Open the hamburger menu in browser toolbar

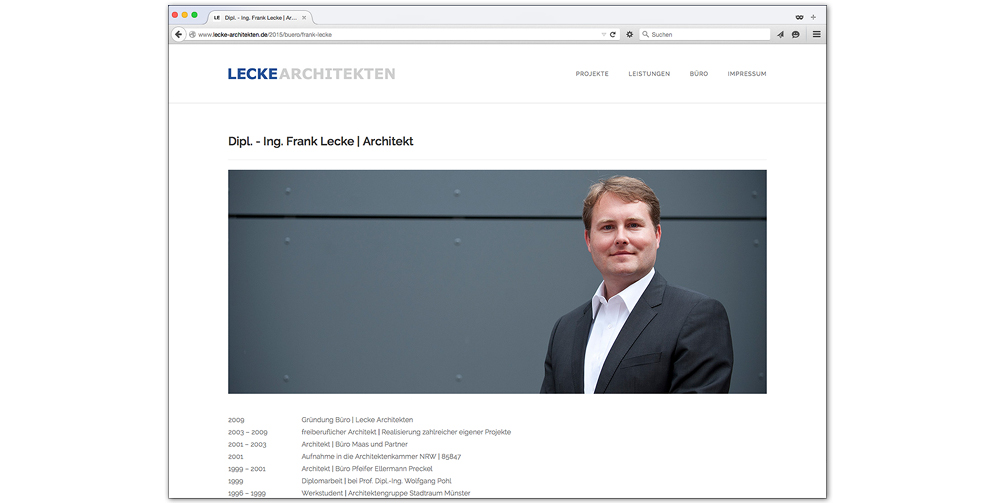tap(816, 34)
